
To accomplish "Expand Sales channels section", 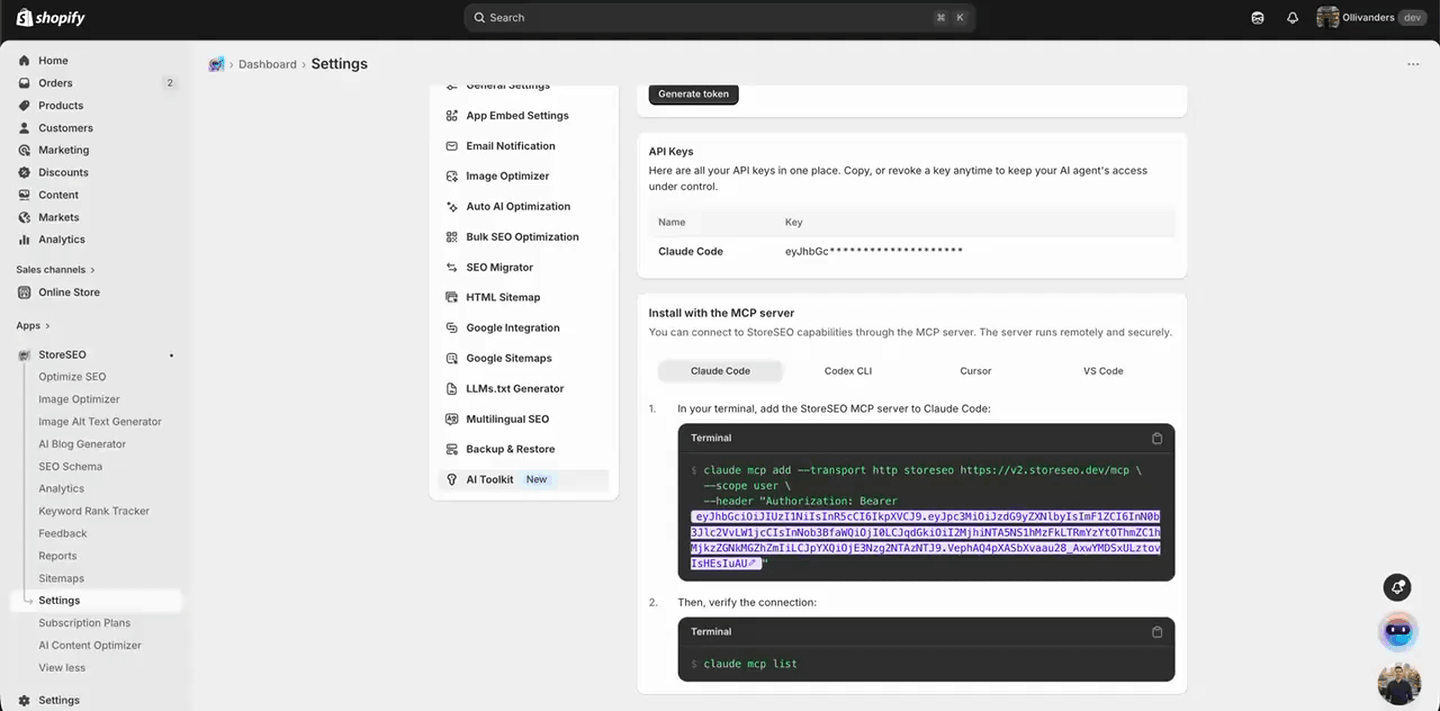I will click(x=55, y=269).
